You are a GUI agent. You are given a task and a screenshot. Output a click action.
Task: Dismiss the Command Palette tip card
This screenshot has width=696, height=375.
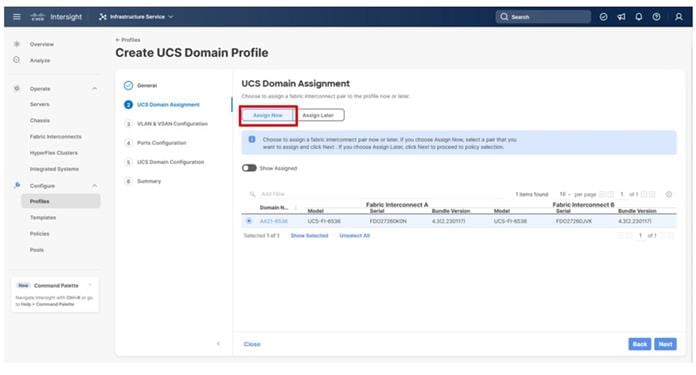90,285
